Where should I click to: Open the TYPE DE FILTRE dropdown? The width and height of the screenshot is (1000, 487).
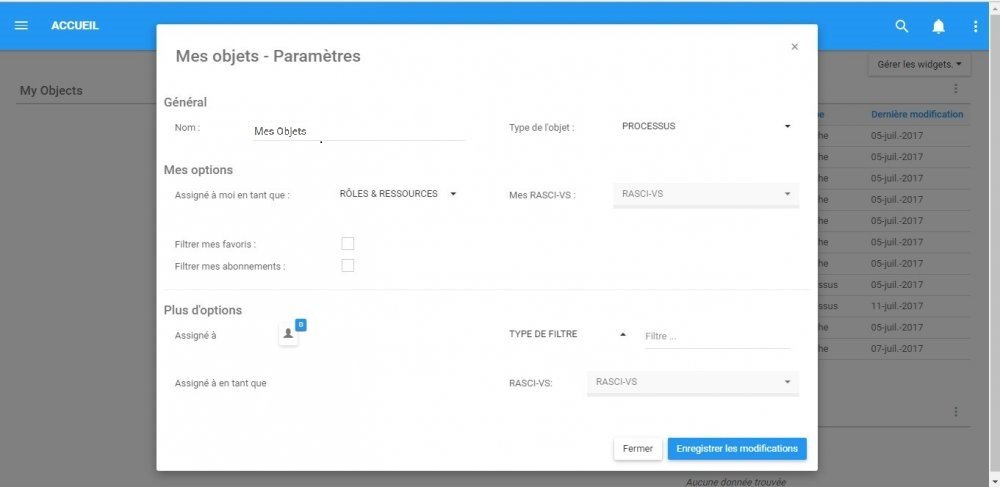point(568,334)
